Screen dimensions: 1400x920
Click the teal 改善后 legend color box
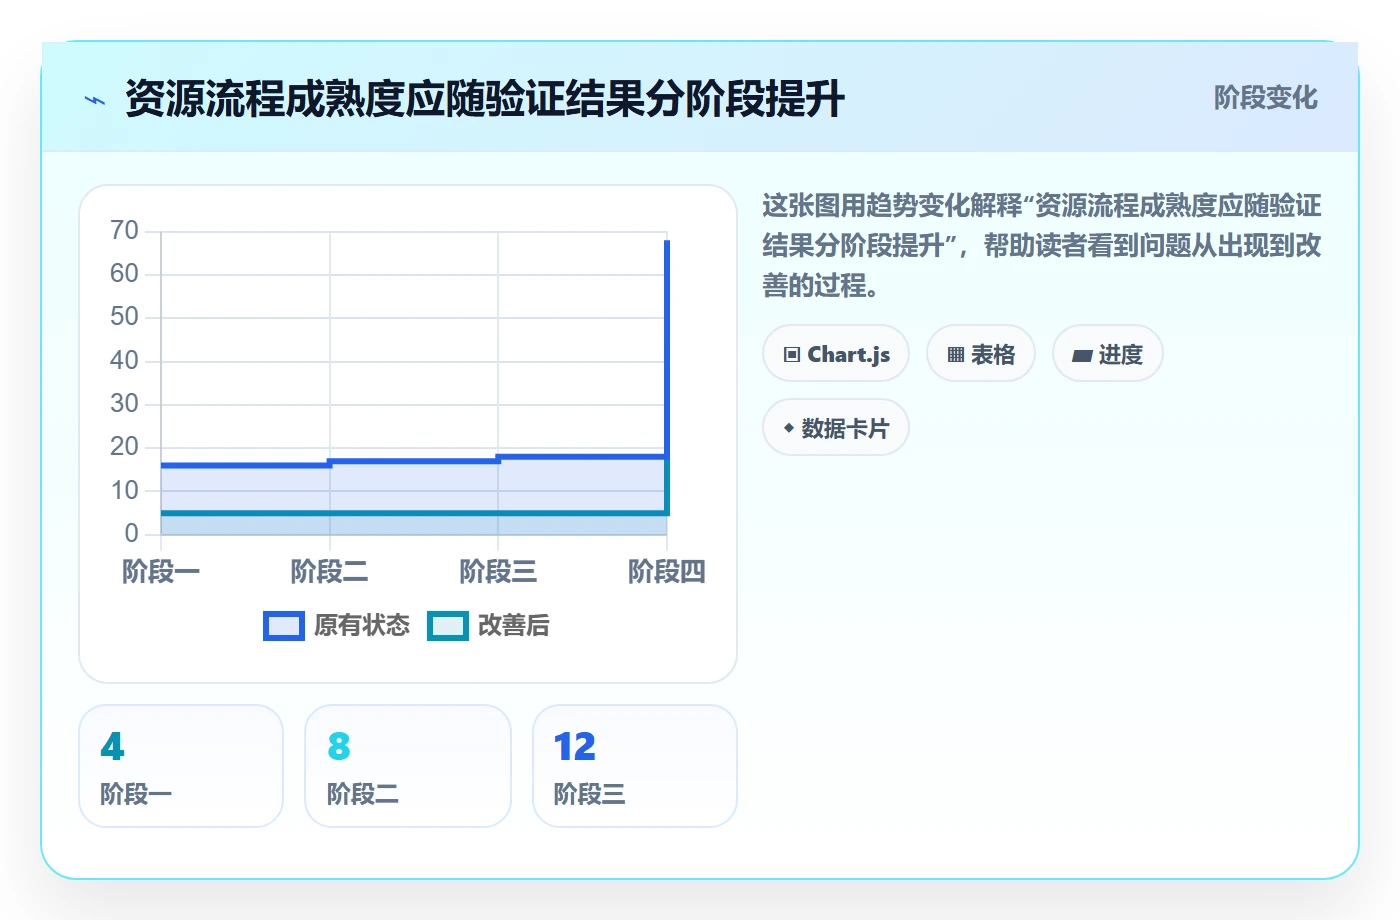[x=448, y=626]
